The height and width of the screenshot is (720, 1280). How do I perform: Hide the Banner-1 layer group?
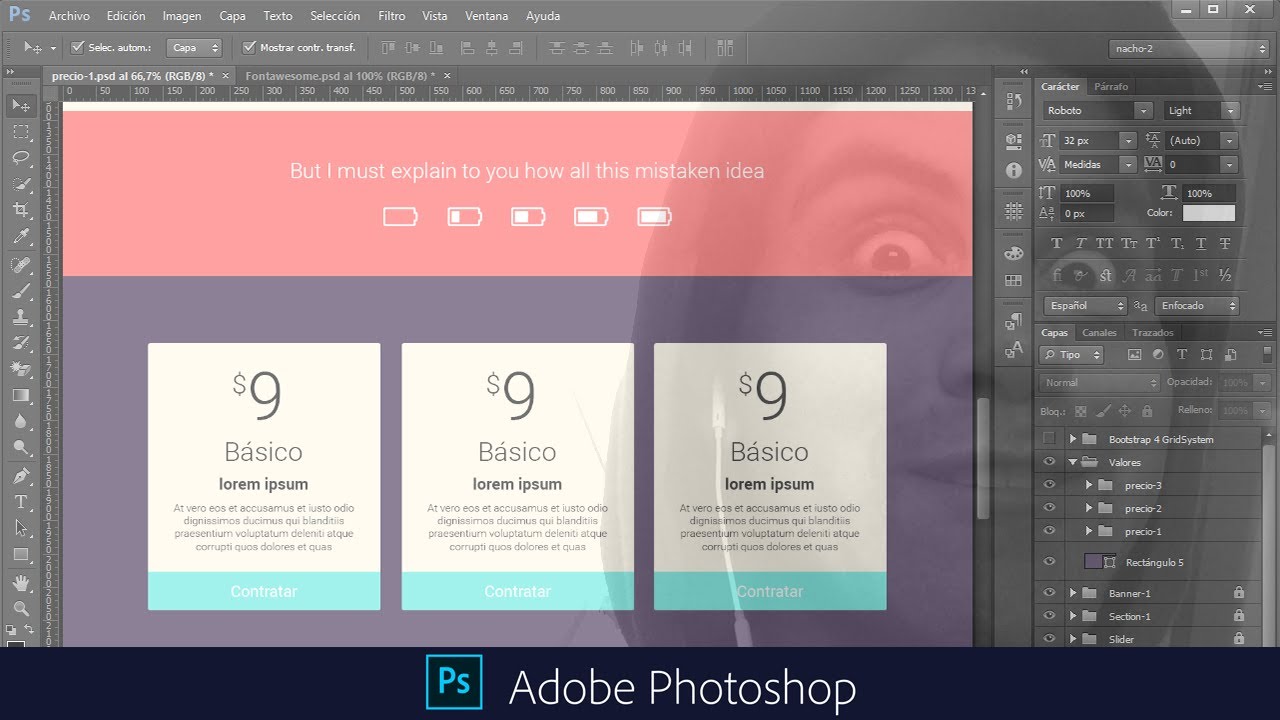[1048, 593]
